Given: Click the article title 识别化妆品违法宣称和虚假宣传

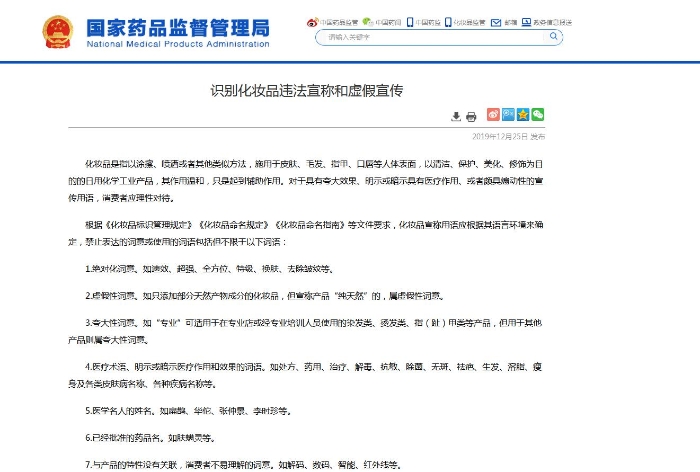Looking at the screenshot, I should 306,90.
